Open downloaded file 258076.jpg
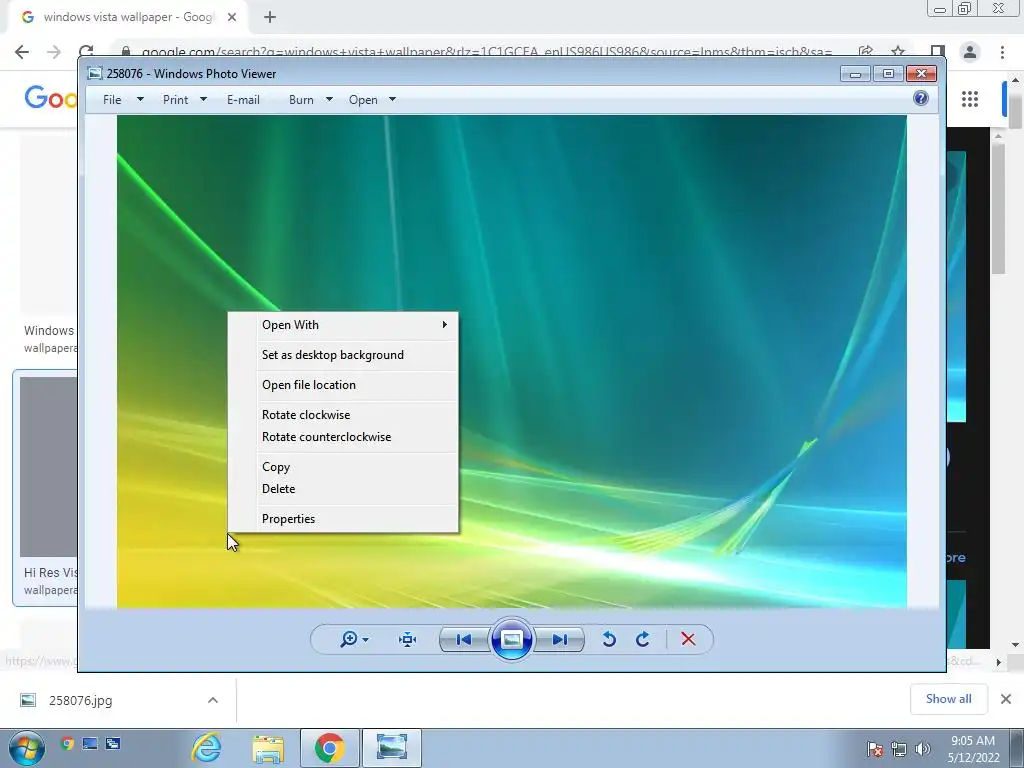Screen dimensions: 1024x768 80,701
